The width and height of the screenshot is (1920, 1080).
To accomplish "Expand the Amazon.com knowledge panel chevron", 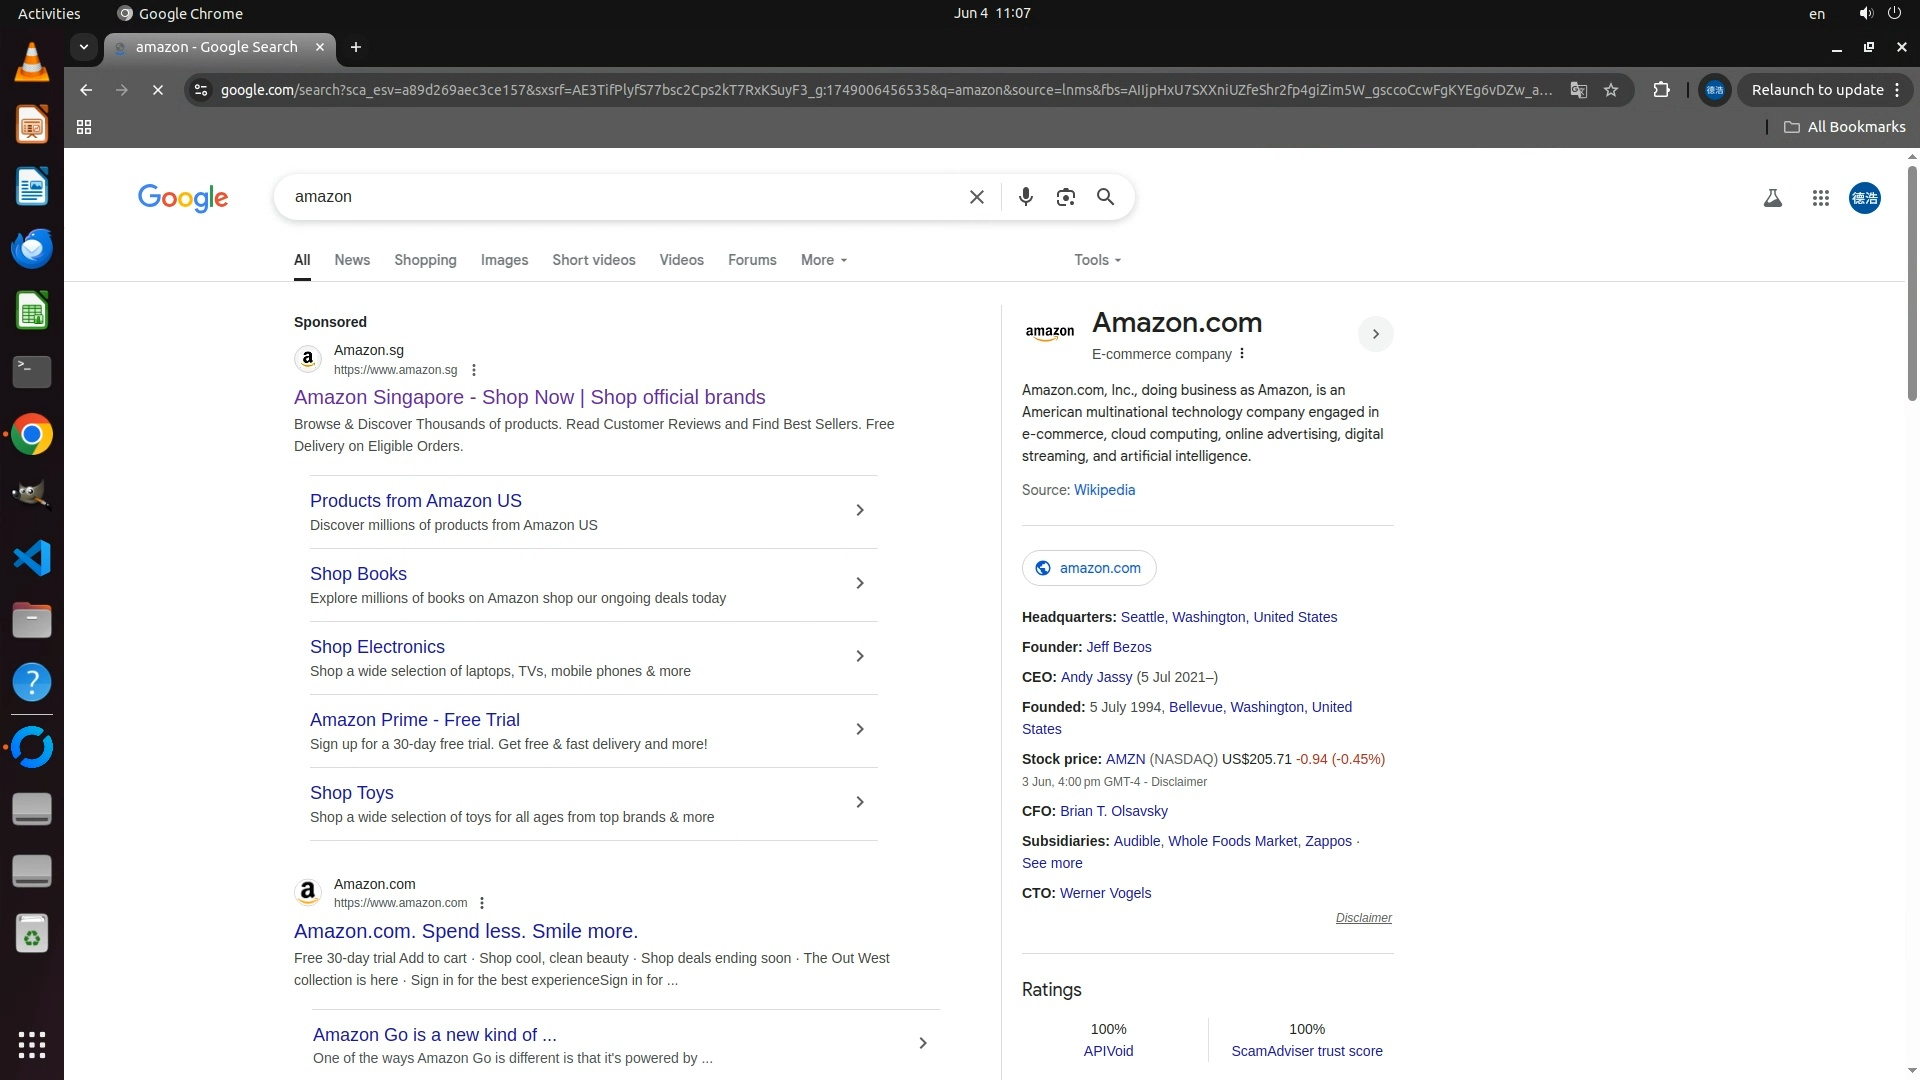I will (x=1375, y=334).
